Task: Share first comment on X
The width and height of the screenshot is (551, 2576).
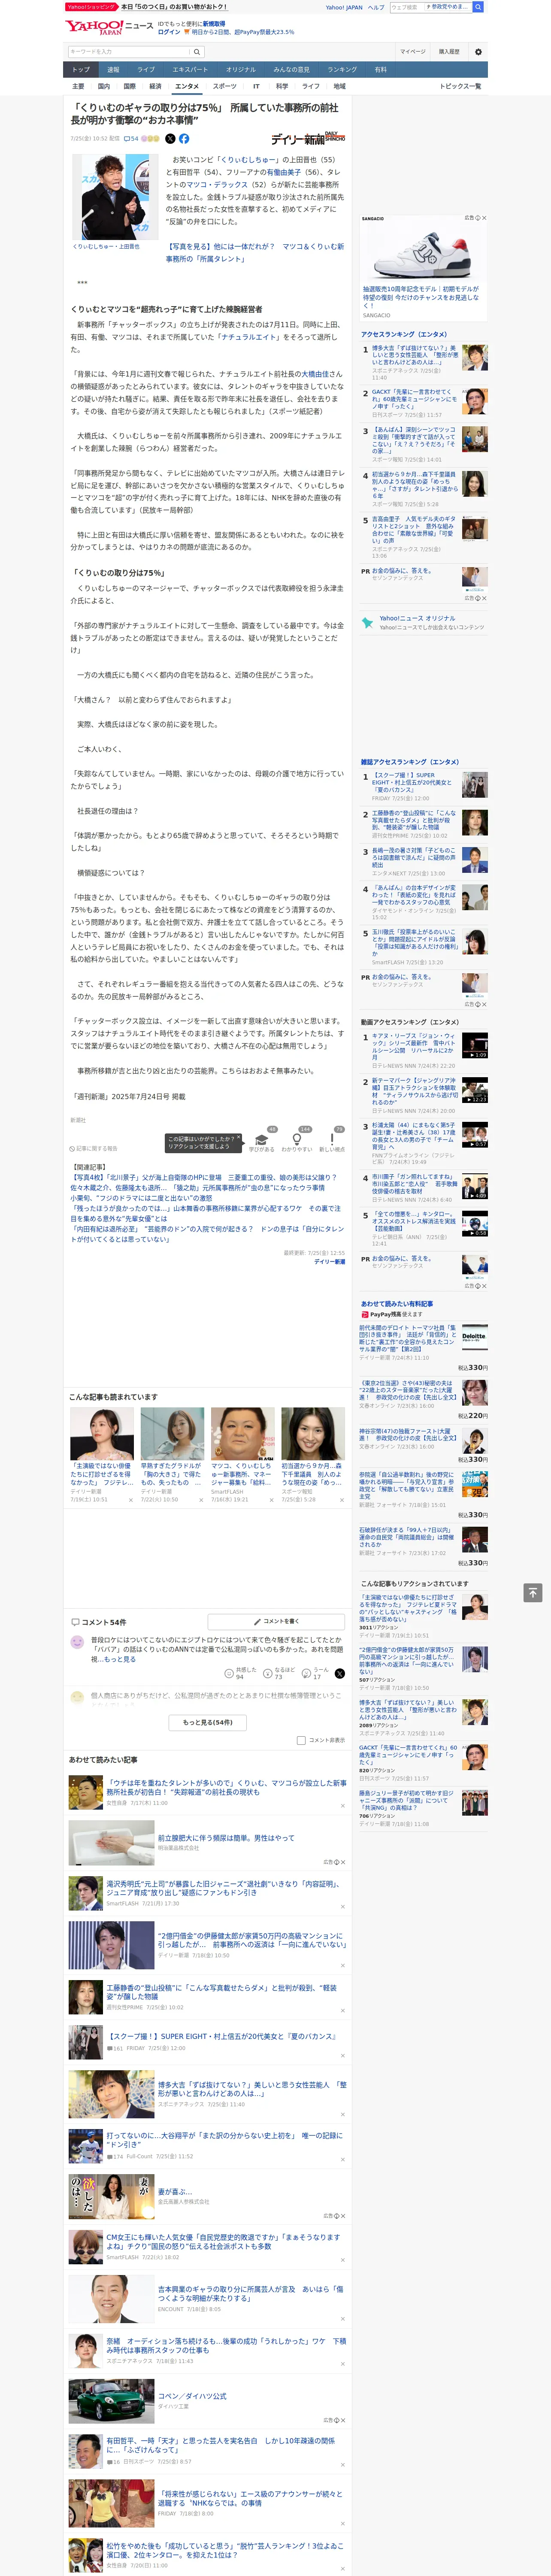Action: click(x=340, y=1673)
